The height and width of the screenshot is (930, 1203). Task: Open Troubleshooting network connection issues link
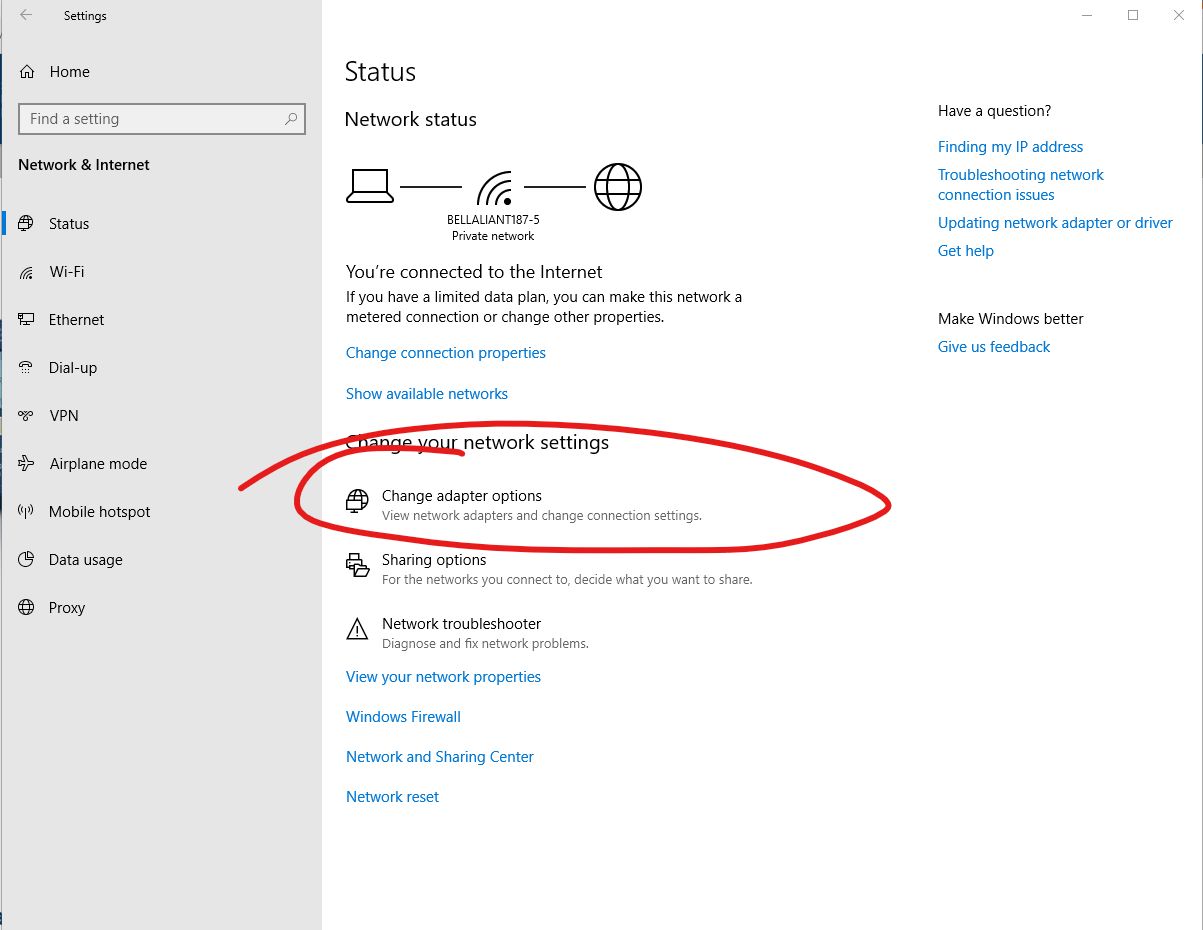[1021, 185]
